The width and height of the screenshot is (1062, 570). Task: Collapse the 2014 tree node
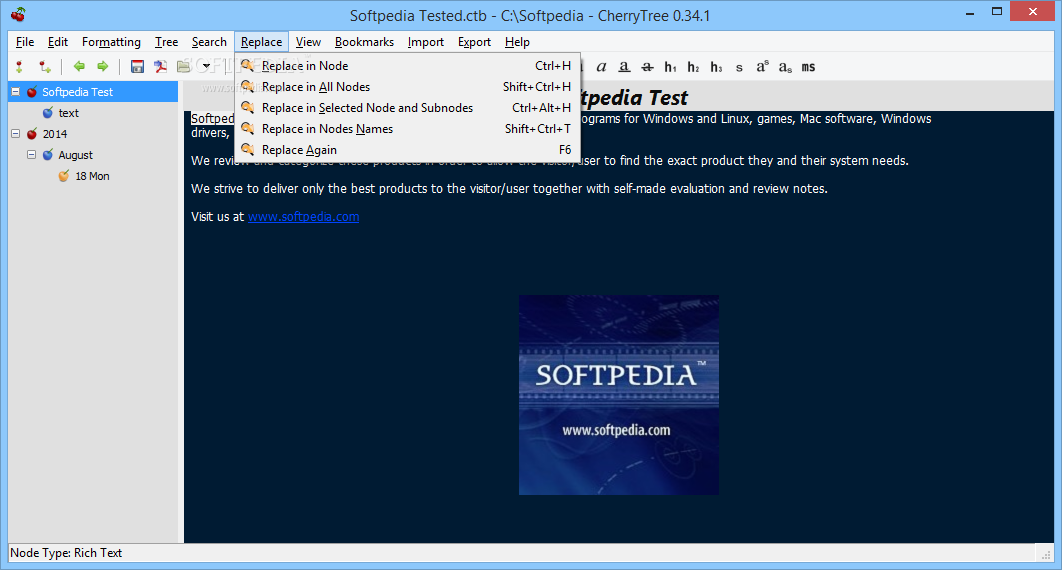16,133
